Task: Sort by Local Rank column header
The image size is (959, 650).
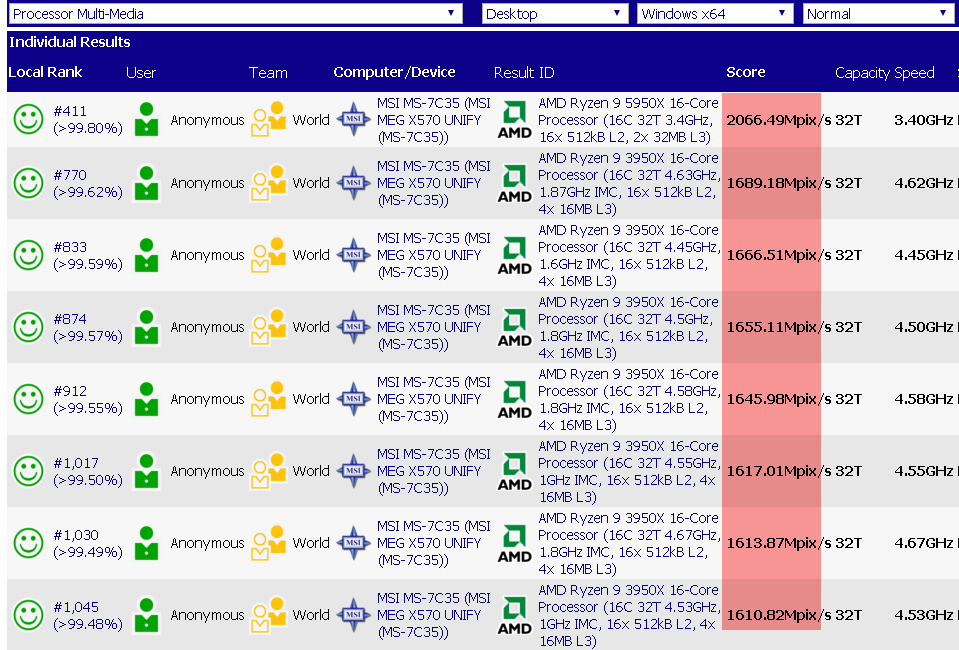Action: click(x=45, y=72)
